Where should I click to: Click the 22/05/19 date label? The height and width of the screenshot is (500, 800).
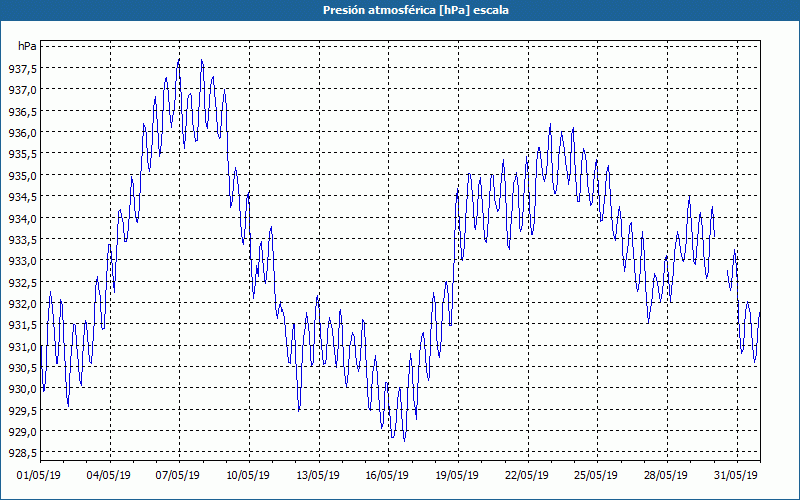coord(527,475)
